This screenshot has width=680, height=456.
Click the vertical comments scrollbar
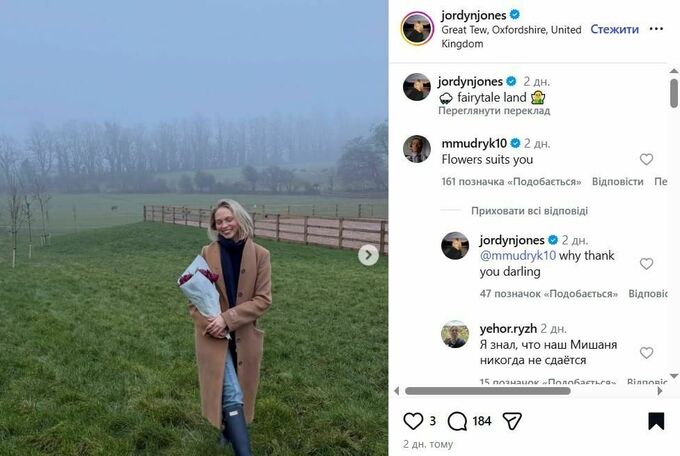pos(673,93)
